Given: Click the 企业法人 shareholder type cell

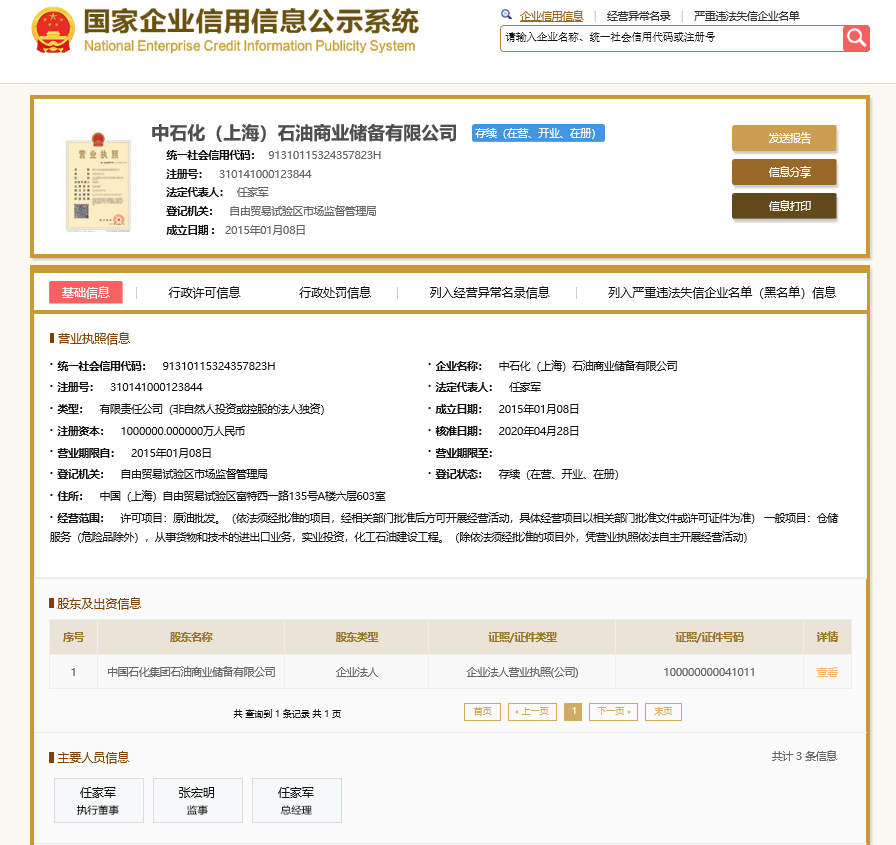Looking at the screenshot, I should click(x=357, y=672).
